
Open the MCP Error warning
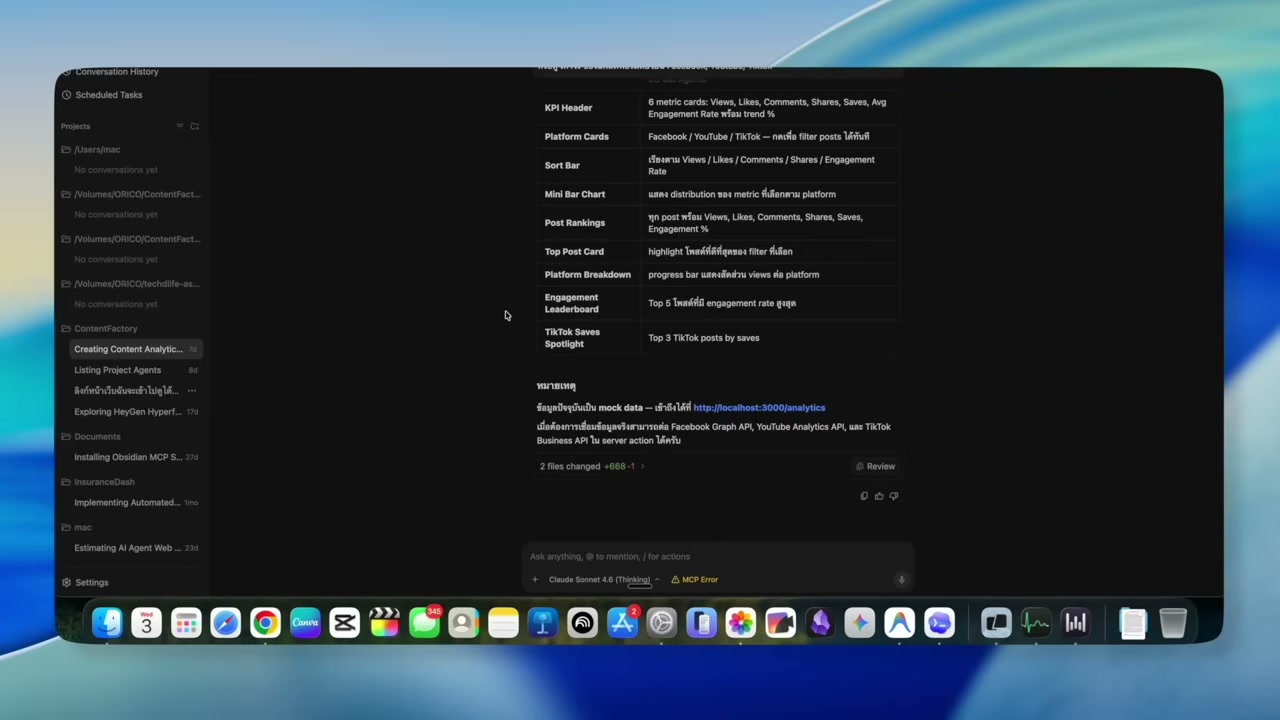tap(695, 580)
